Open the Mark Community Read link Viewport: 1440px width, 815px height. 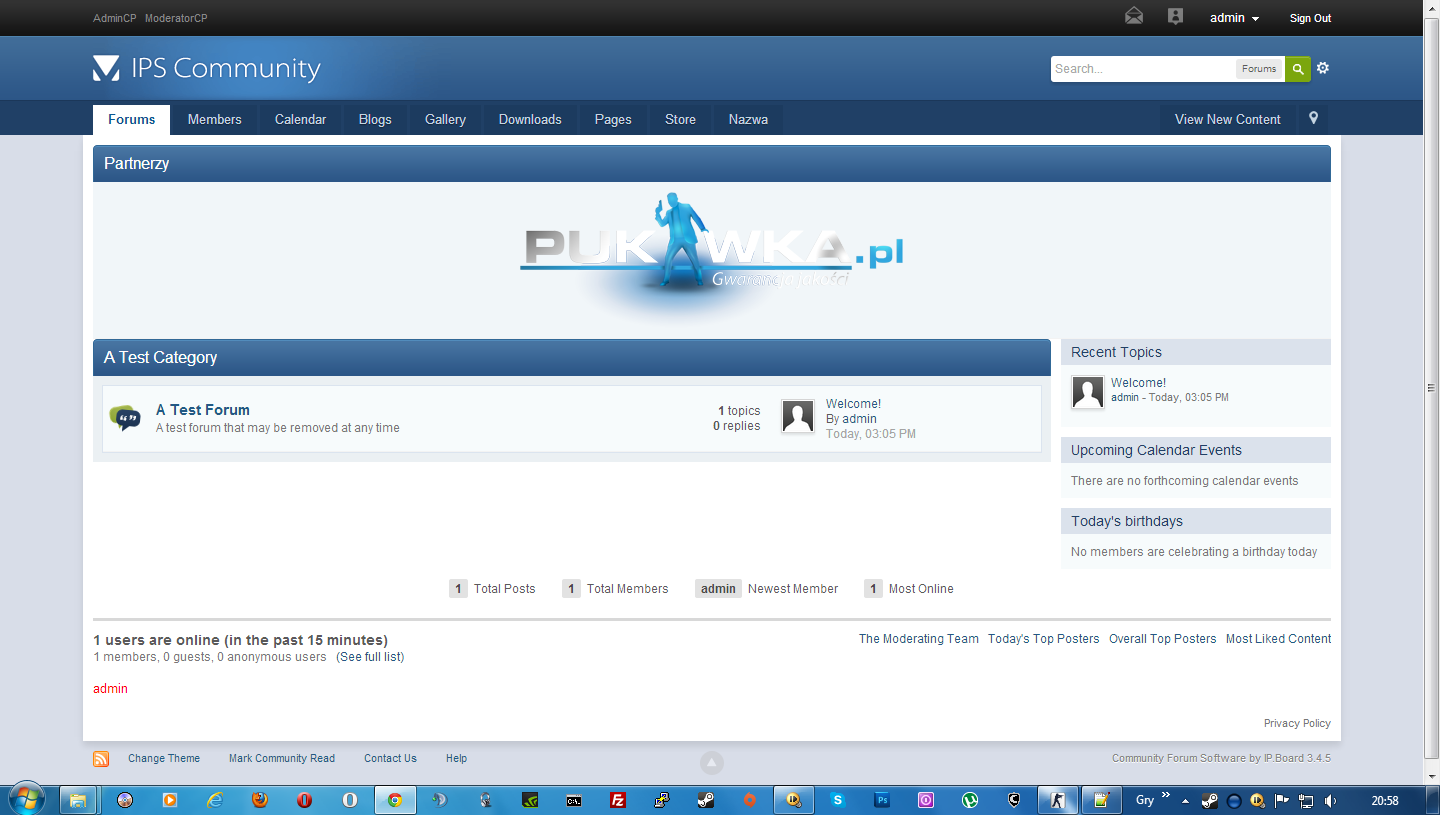282,759
